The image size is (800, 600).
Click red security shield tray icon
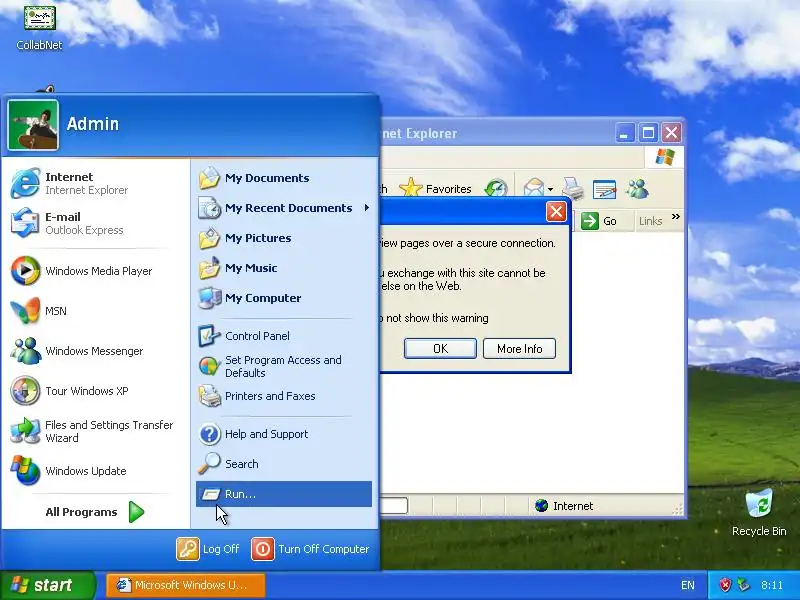click(x=725, y=585)
